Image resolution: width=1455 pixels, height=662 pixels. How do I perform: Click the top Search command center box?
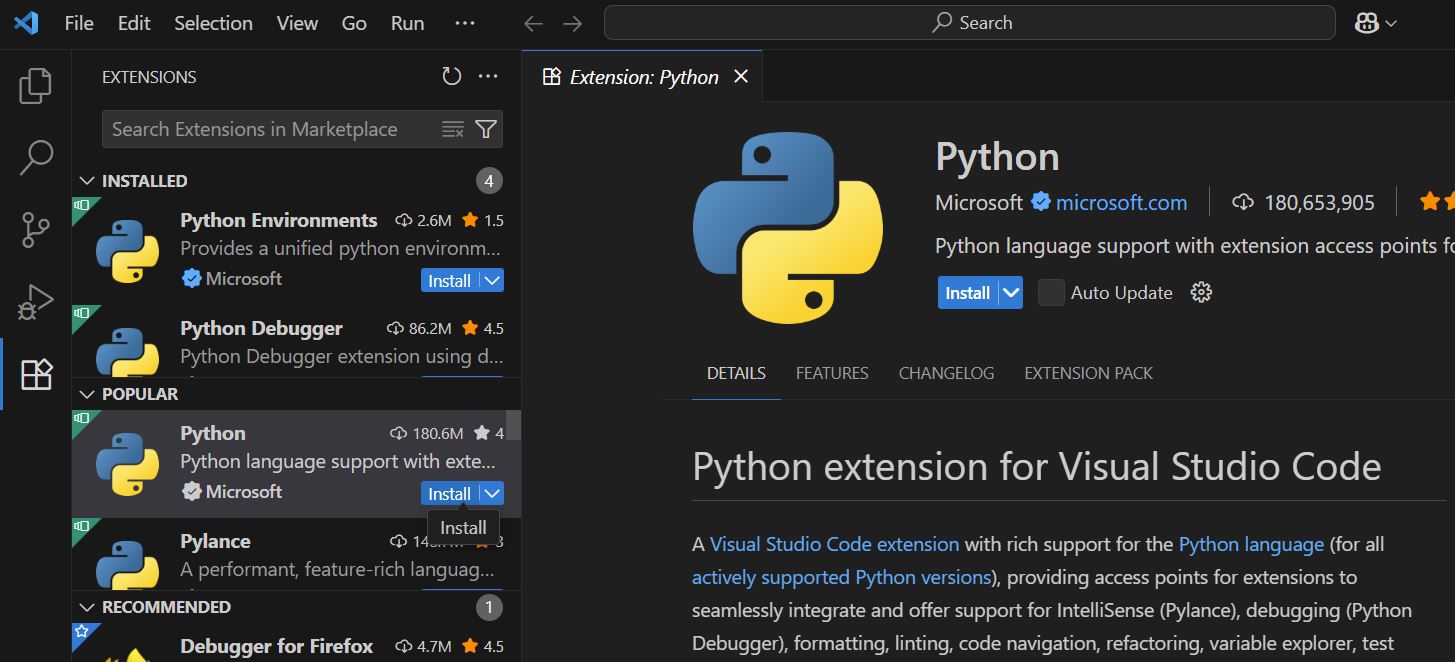(970, 23)
